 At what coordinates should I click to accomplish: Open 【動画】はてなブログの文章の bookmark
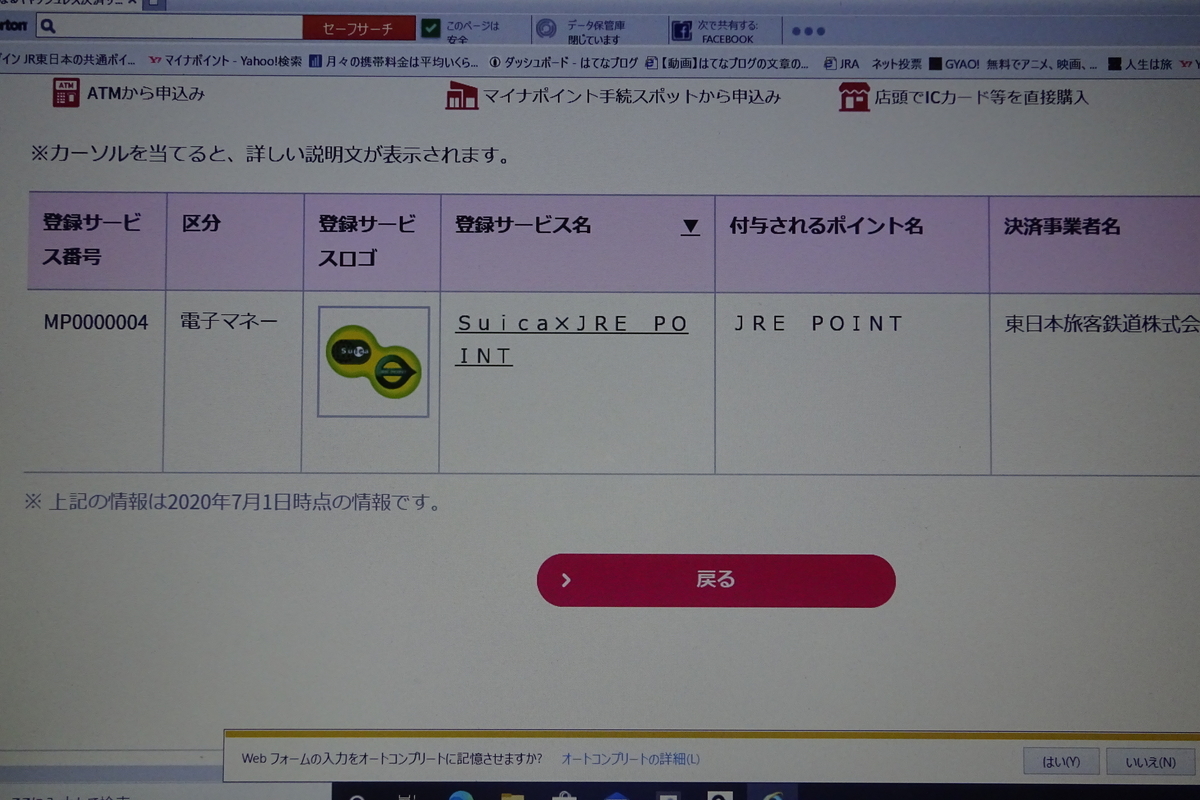click(x=727, y=63)
